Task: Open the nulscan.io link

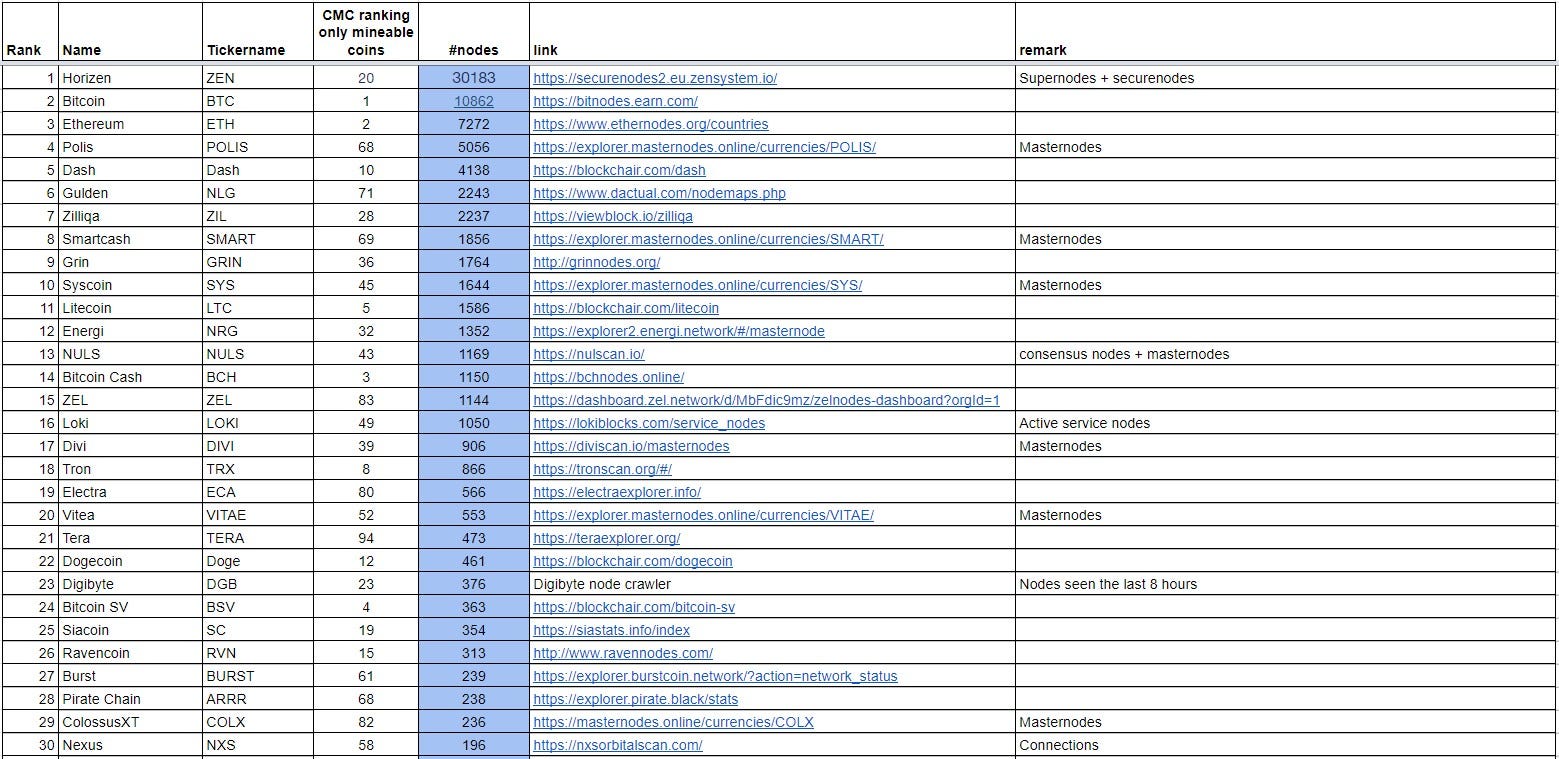Action: pyautogui.click(x=588, y=354)
